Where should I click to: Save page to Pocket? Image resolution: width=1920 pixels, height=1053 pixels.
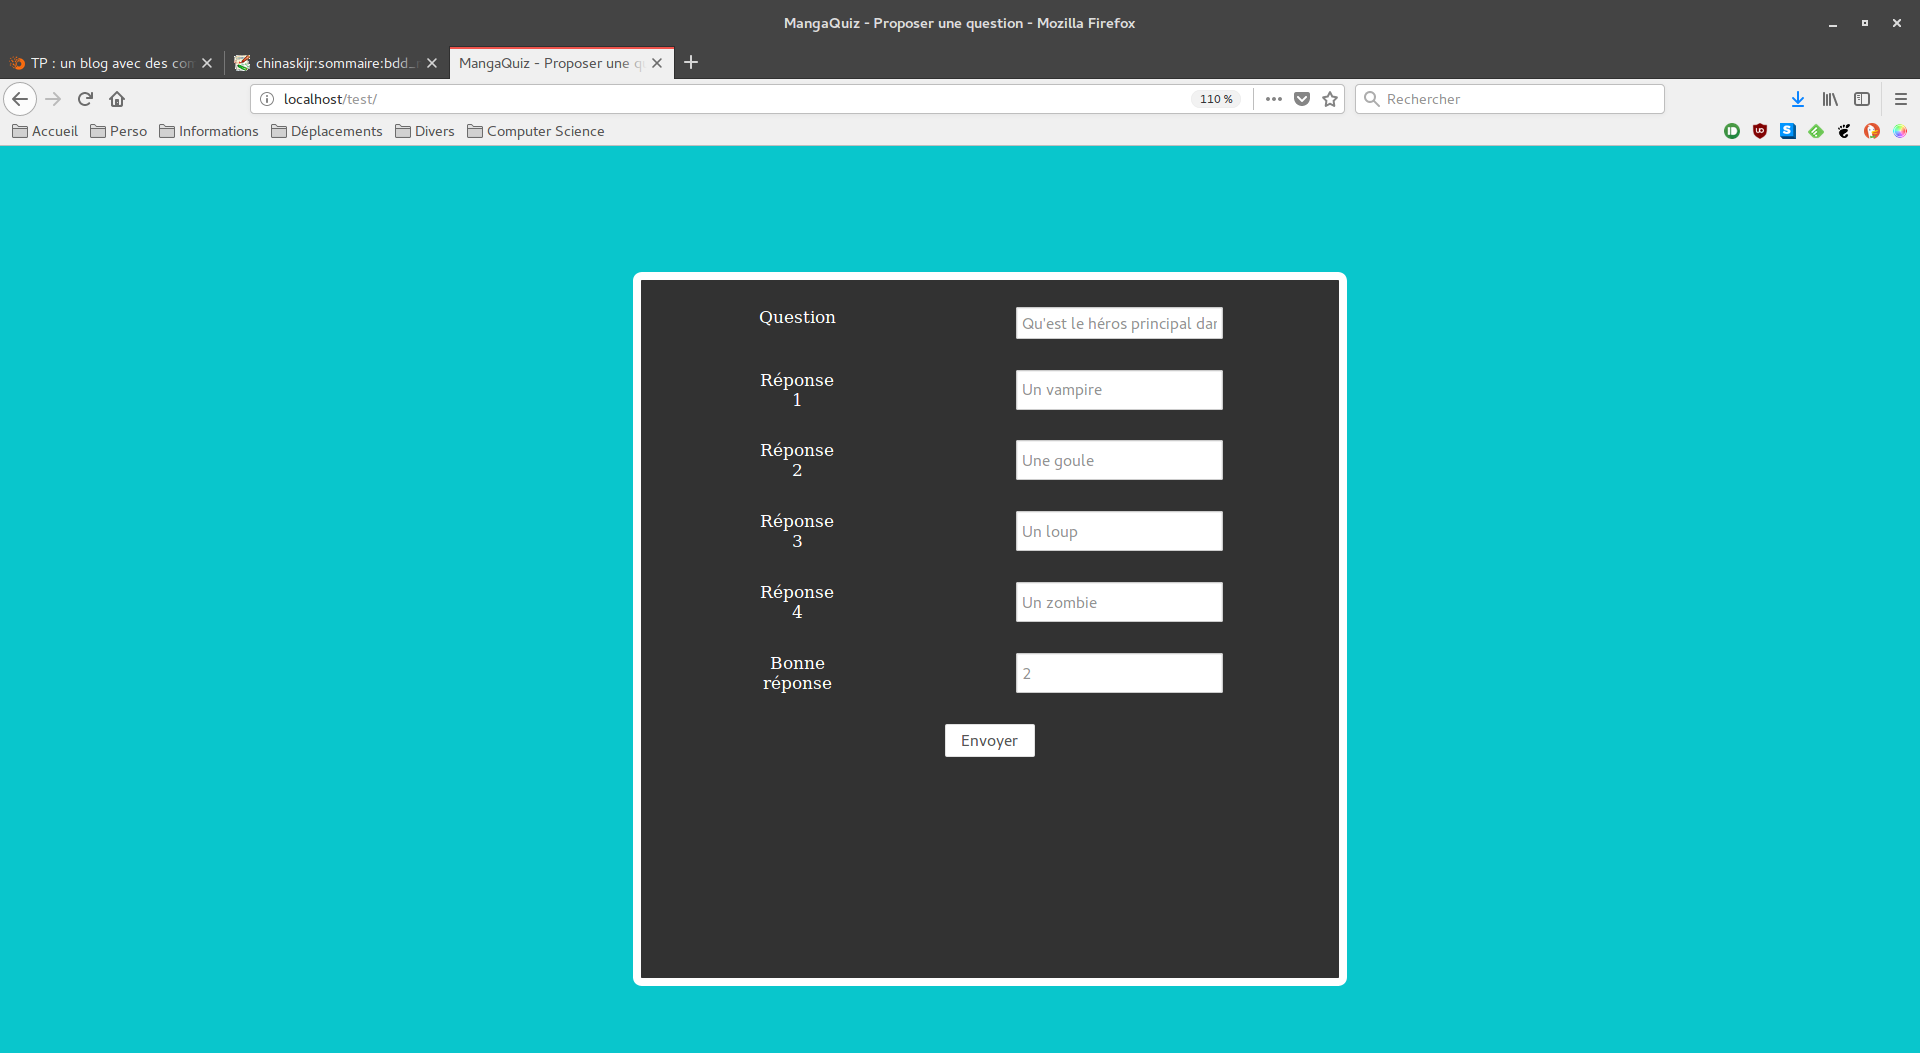pos(1302,99)
